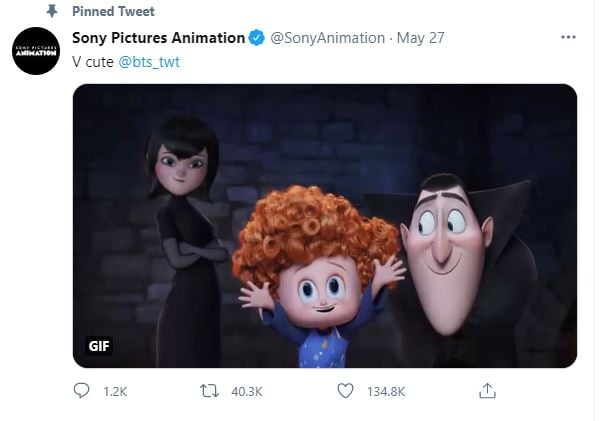Click the pin icon beside Pinned Tweet
600x421 pixels.
click(52, 11)
